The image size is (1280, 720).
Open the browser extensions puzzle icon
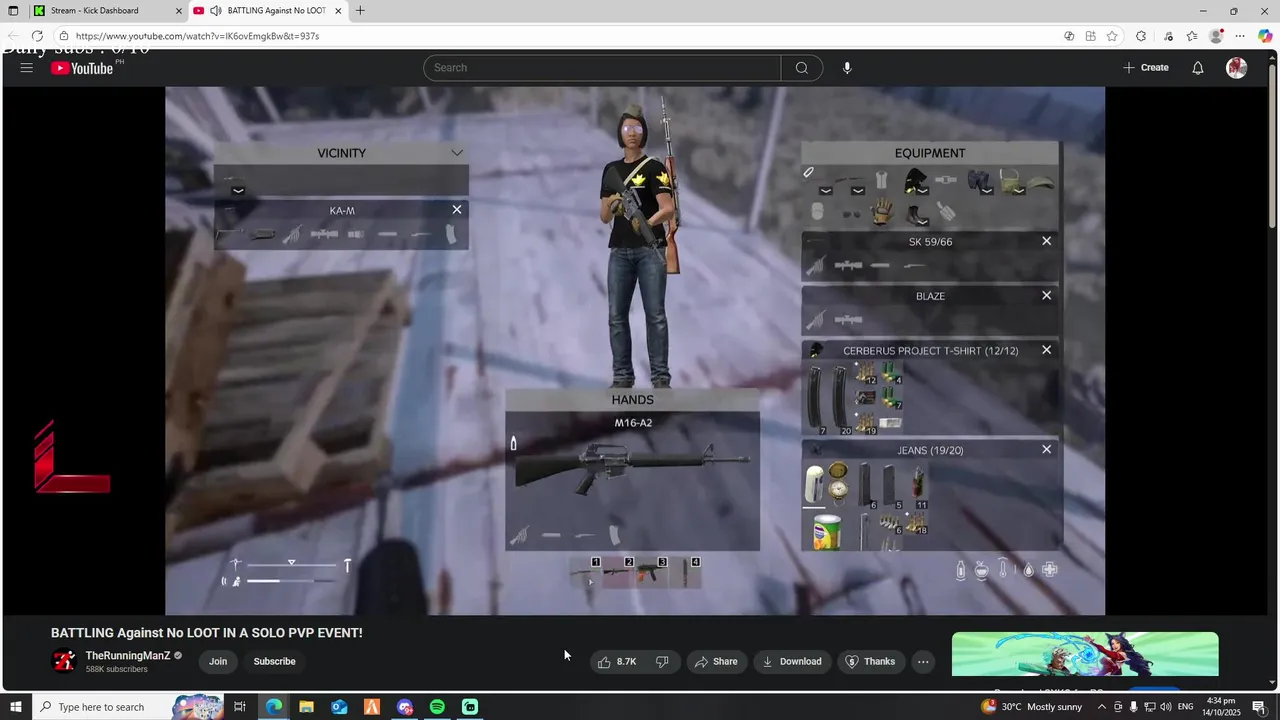click(1141, 36)
